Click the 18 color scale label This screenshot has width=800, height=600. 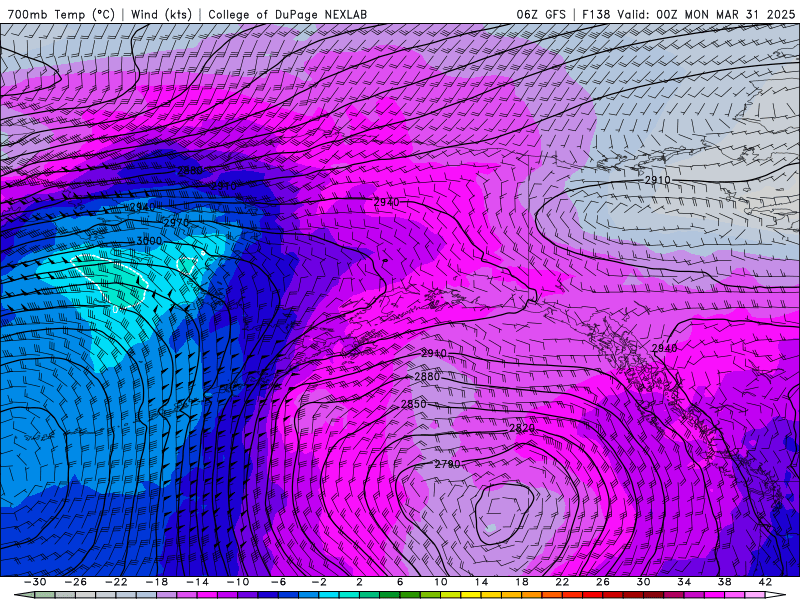coord(521,582)
